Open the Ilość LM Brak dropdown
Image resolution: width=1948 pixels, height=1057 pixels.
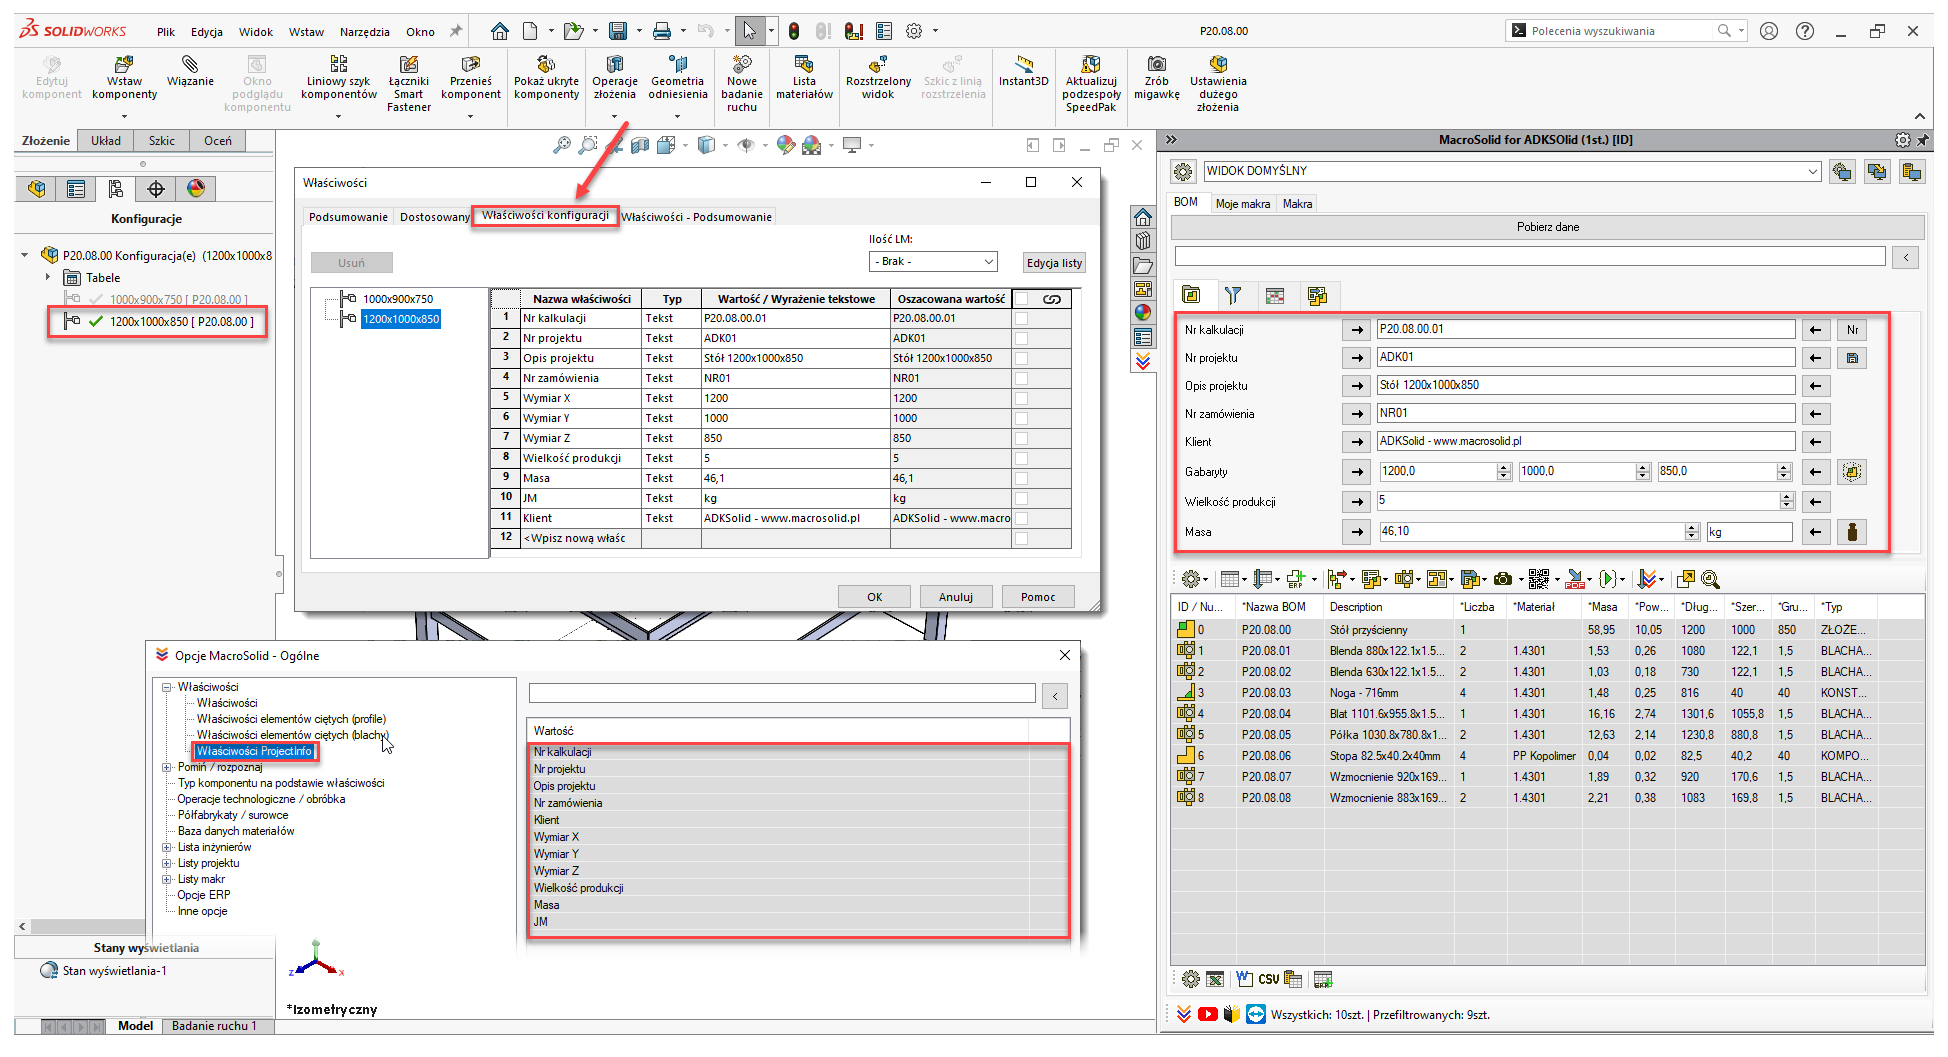(x=934, y=261)
